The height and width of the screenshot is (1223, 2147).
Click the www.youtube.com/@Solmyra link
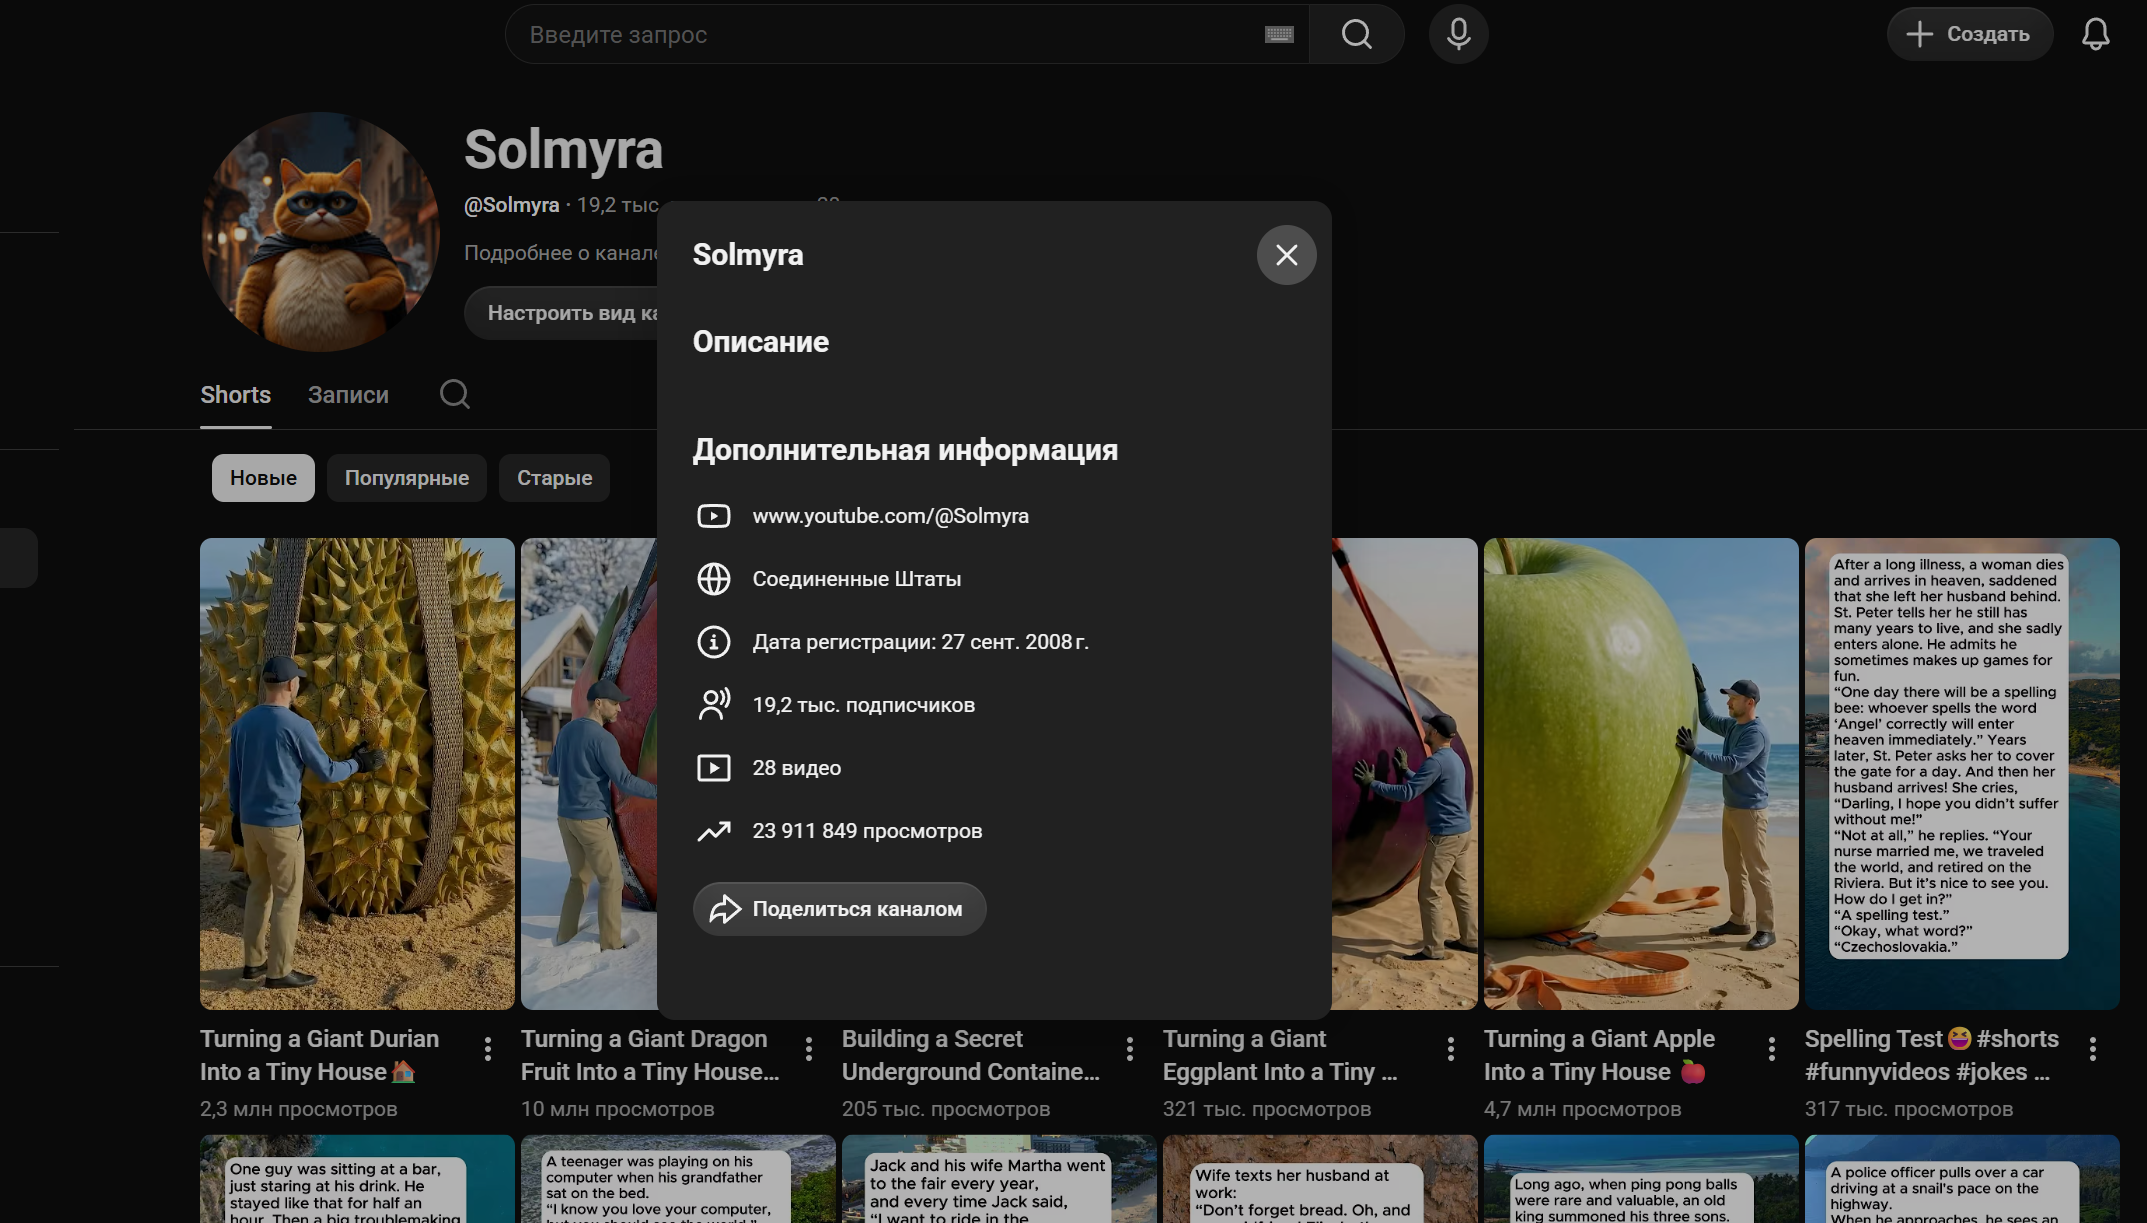pos(890,516)
